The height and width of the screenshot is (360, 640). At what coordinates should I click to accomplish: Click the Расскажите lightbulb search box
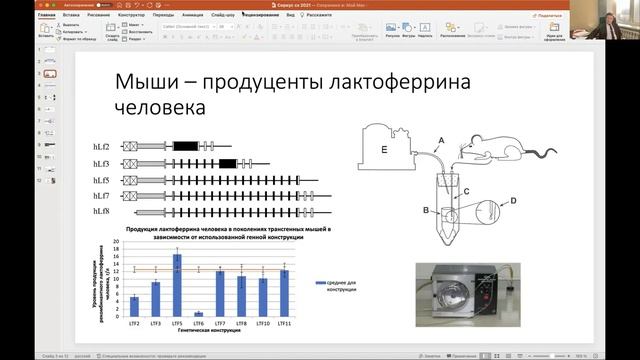click(x=316, y=15)
